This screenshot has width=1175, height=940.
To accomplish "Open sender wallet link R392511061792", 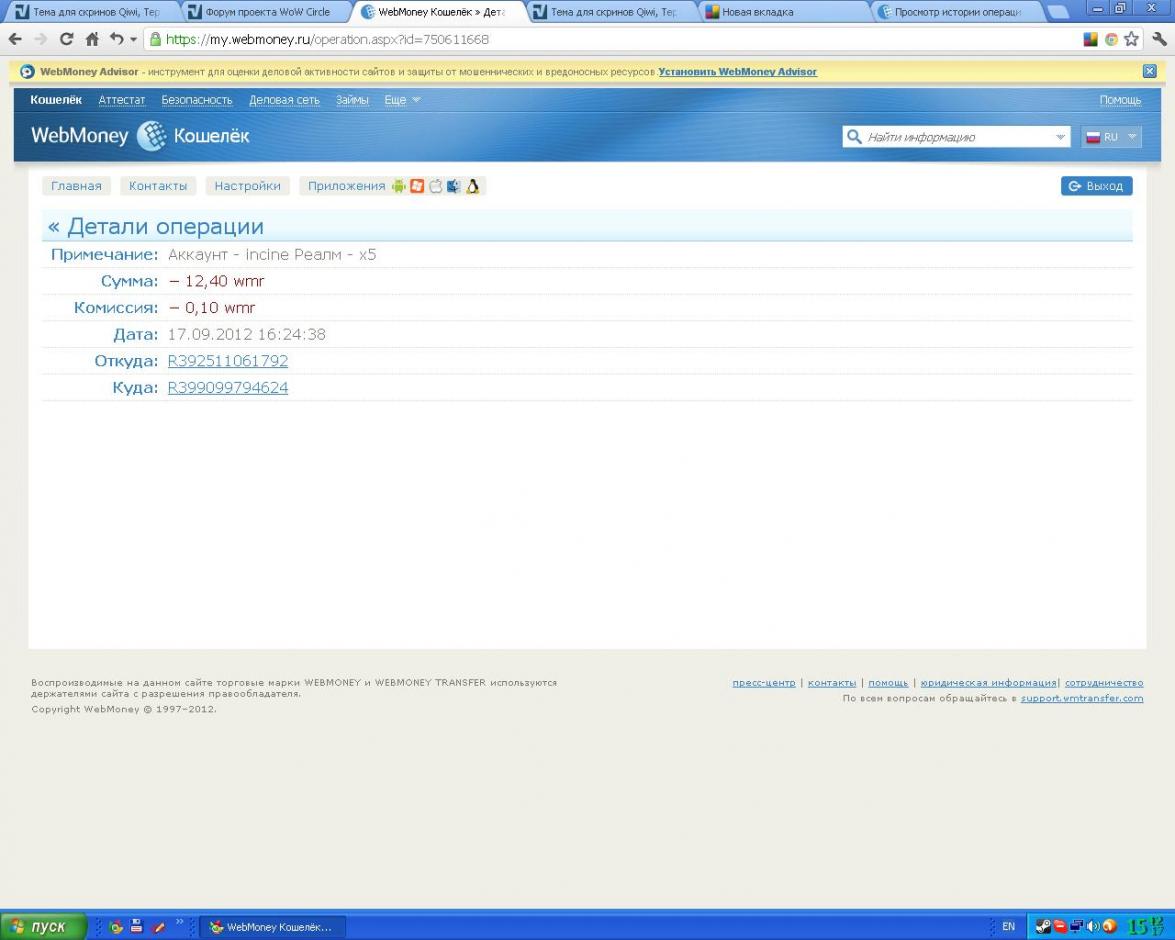I will pos(227,361).
